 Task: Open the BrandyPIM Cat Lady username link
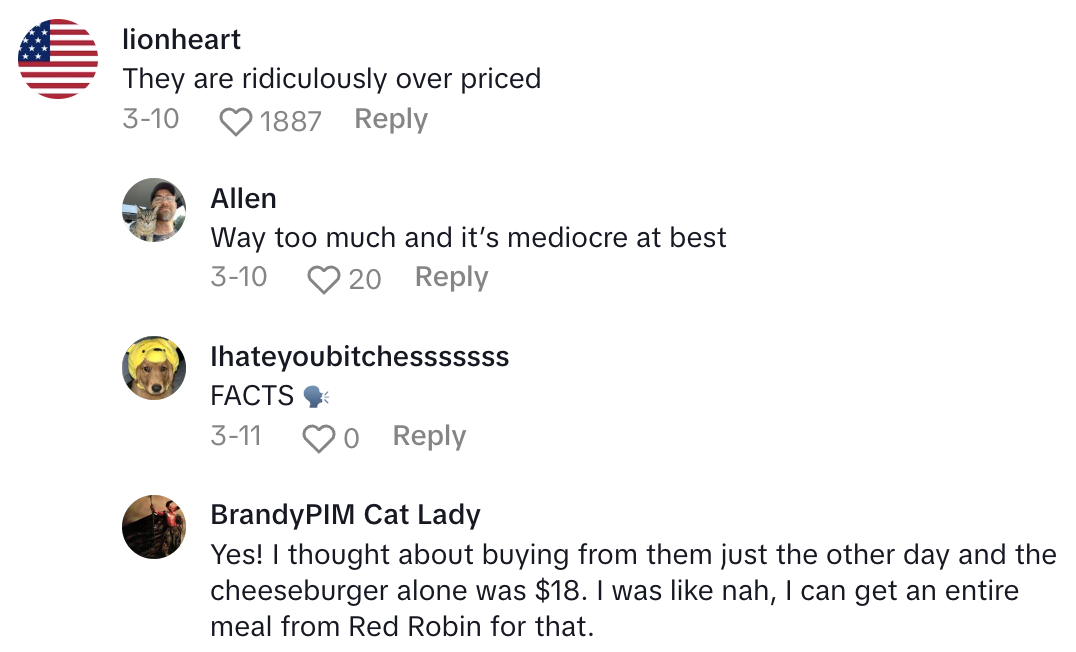(x=345, y=514)
